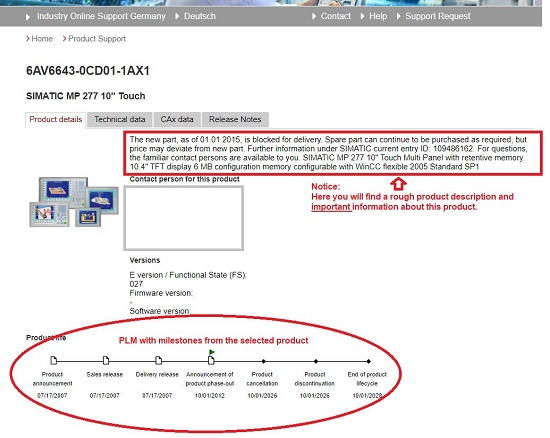Click the SIMATIC panel product image

pyautogui.click(x=74, y=202)
